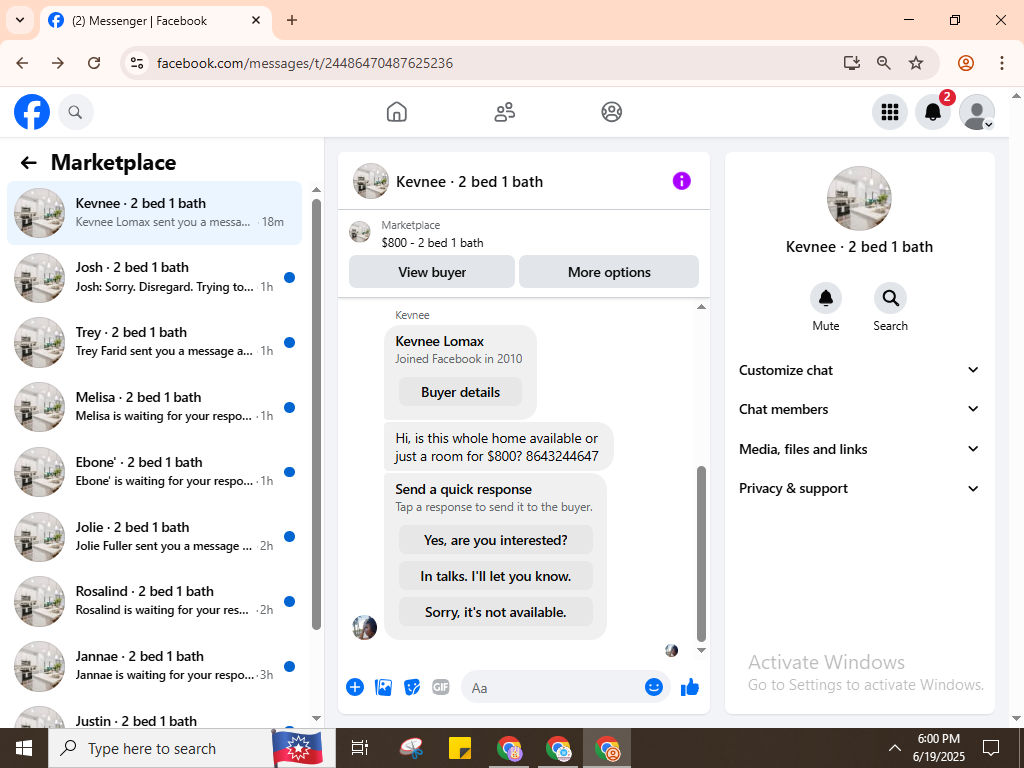The image size is (1024, 768).
Task: Send quick response Yes, are you interested?
Action: tap(496, 540)
